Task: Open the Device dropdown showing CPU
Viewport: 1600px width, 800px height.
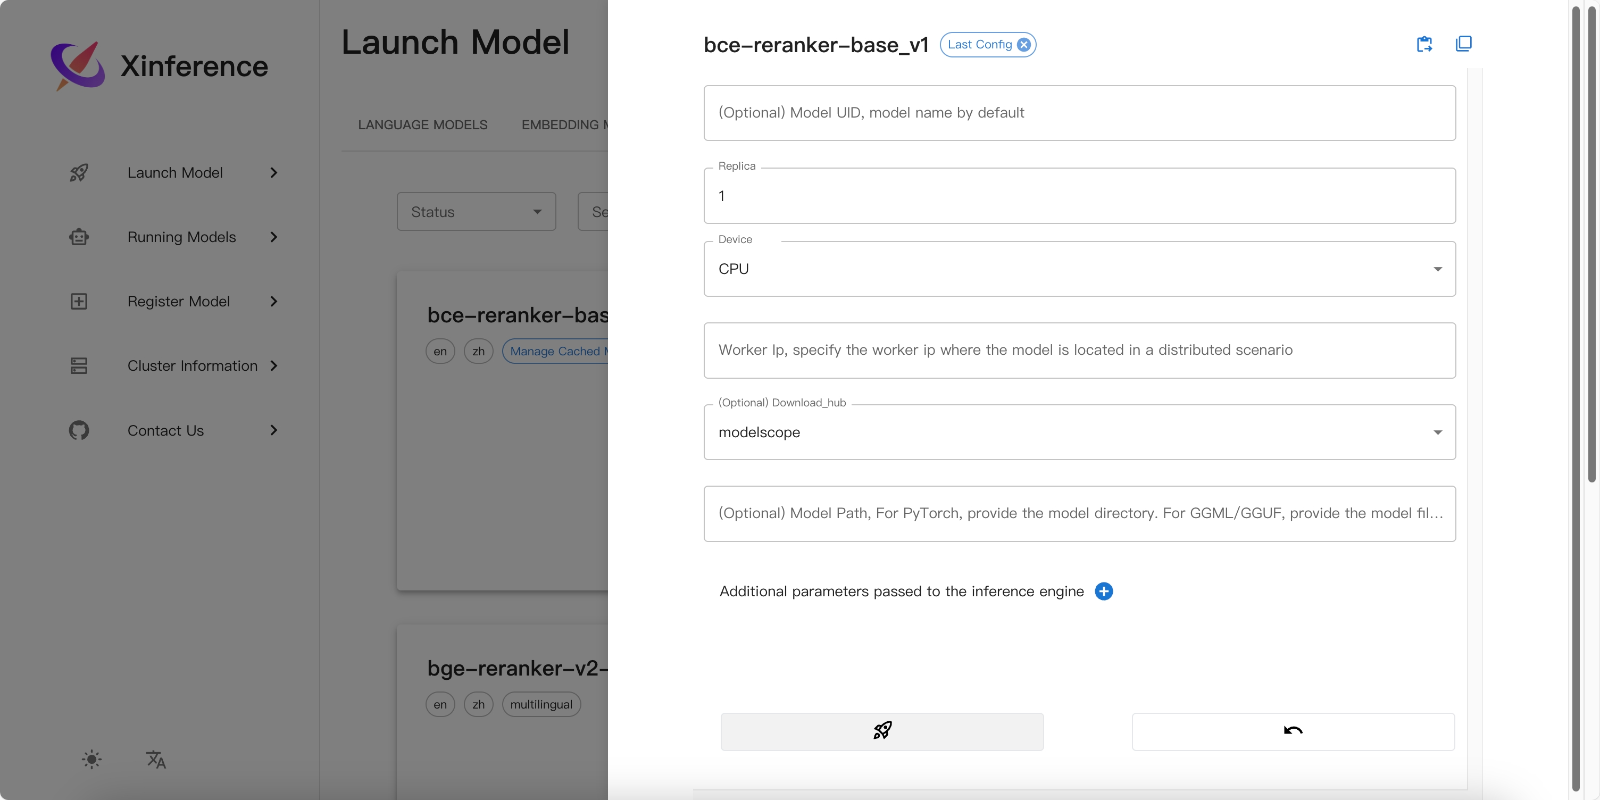Action: (x=1080, y=269)
